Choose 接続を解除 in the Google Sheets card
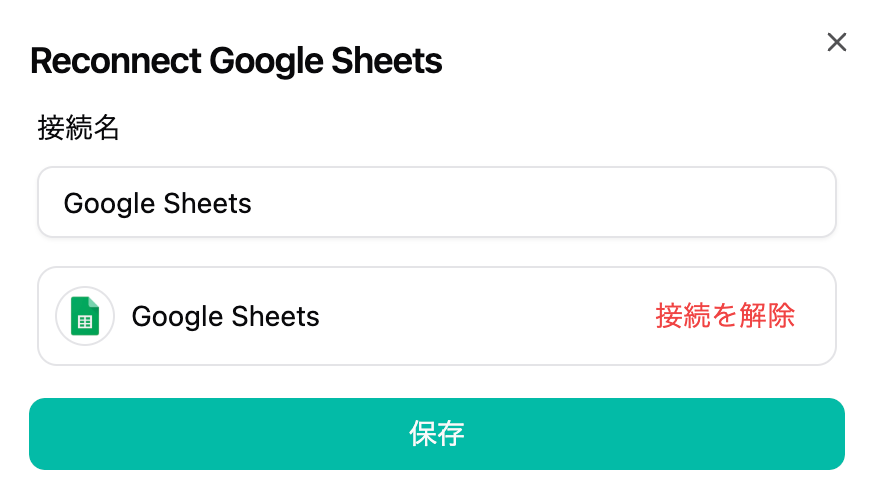Image resolution: width=880 pixels, height=504 pixels. [725, 316]
